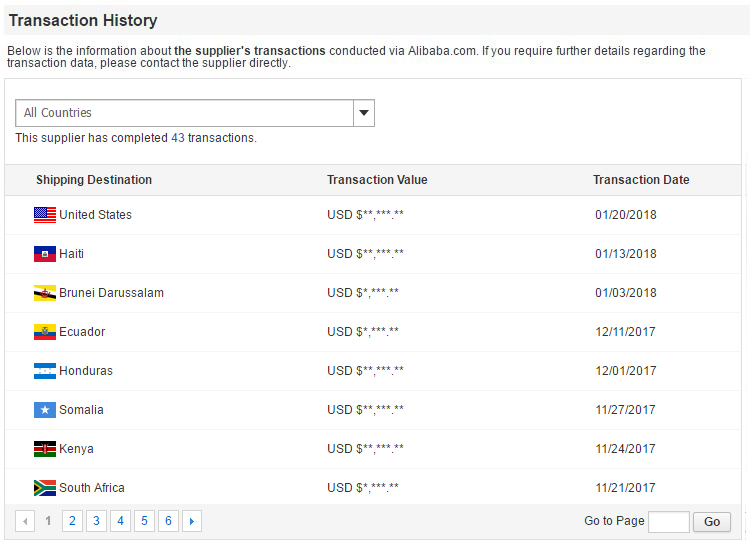Click the previous page arrow
The width and height of the screenshot is (750, 540).
click(25, 521)
